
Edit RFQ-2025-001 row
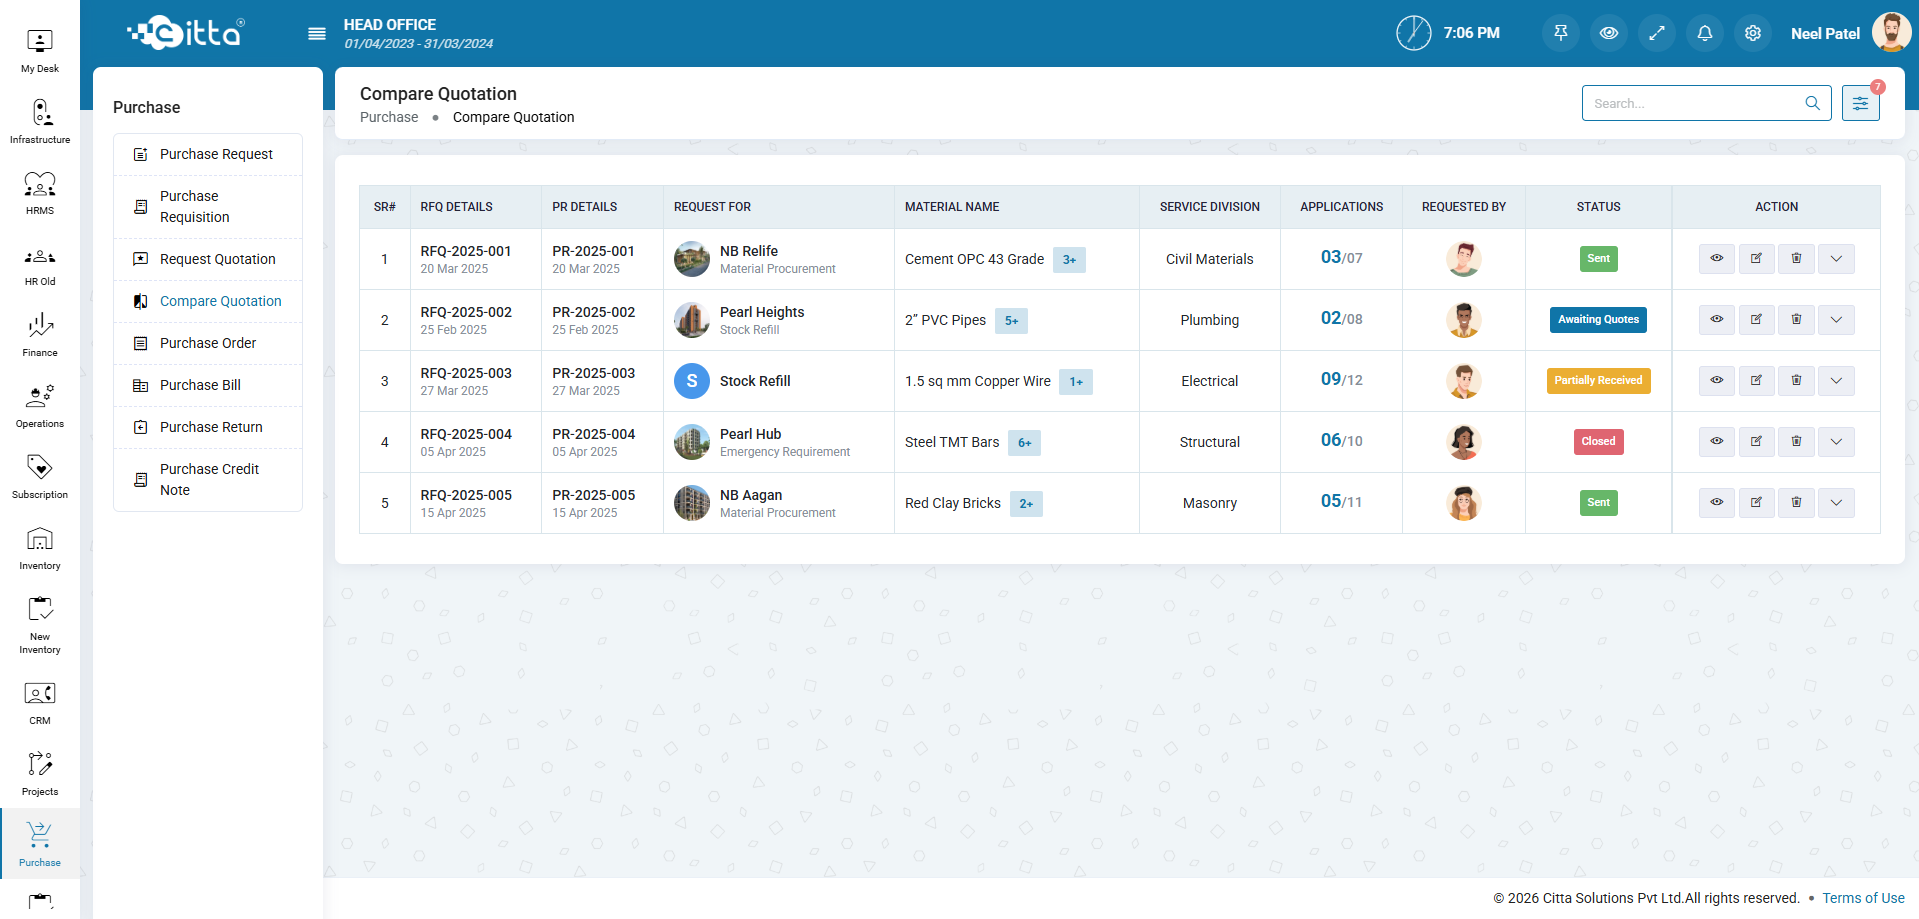click(x=1756, y=259)
